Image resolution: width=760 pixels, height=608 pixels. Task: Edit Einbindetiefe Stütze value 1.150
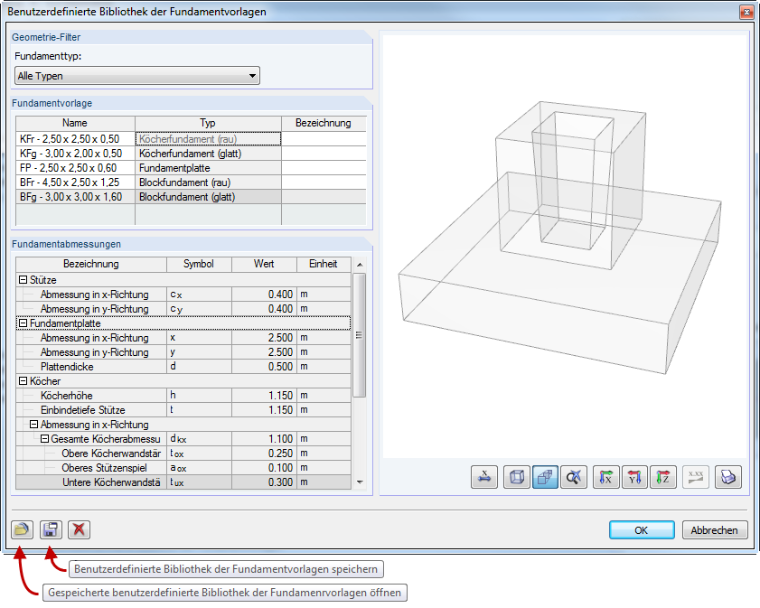tap(264, 410)
